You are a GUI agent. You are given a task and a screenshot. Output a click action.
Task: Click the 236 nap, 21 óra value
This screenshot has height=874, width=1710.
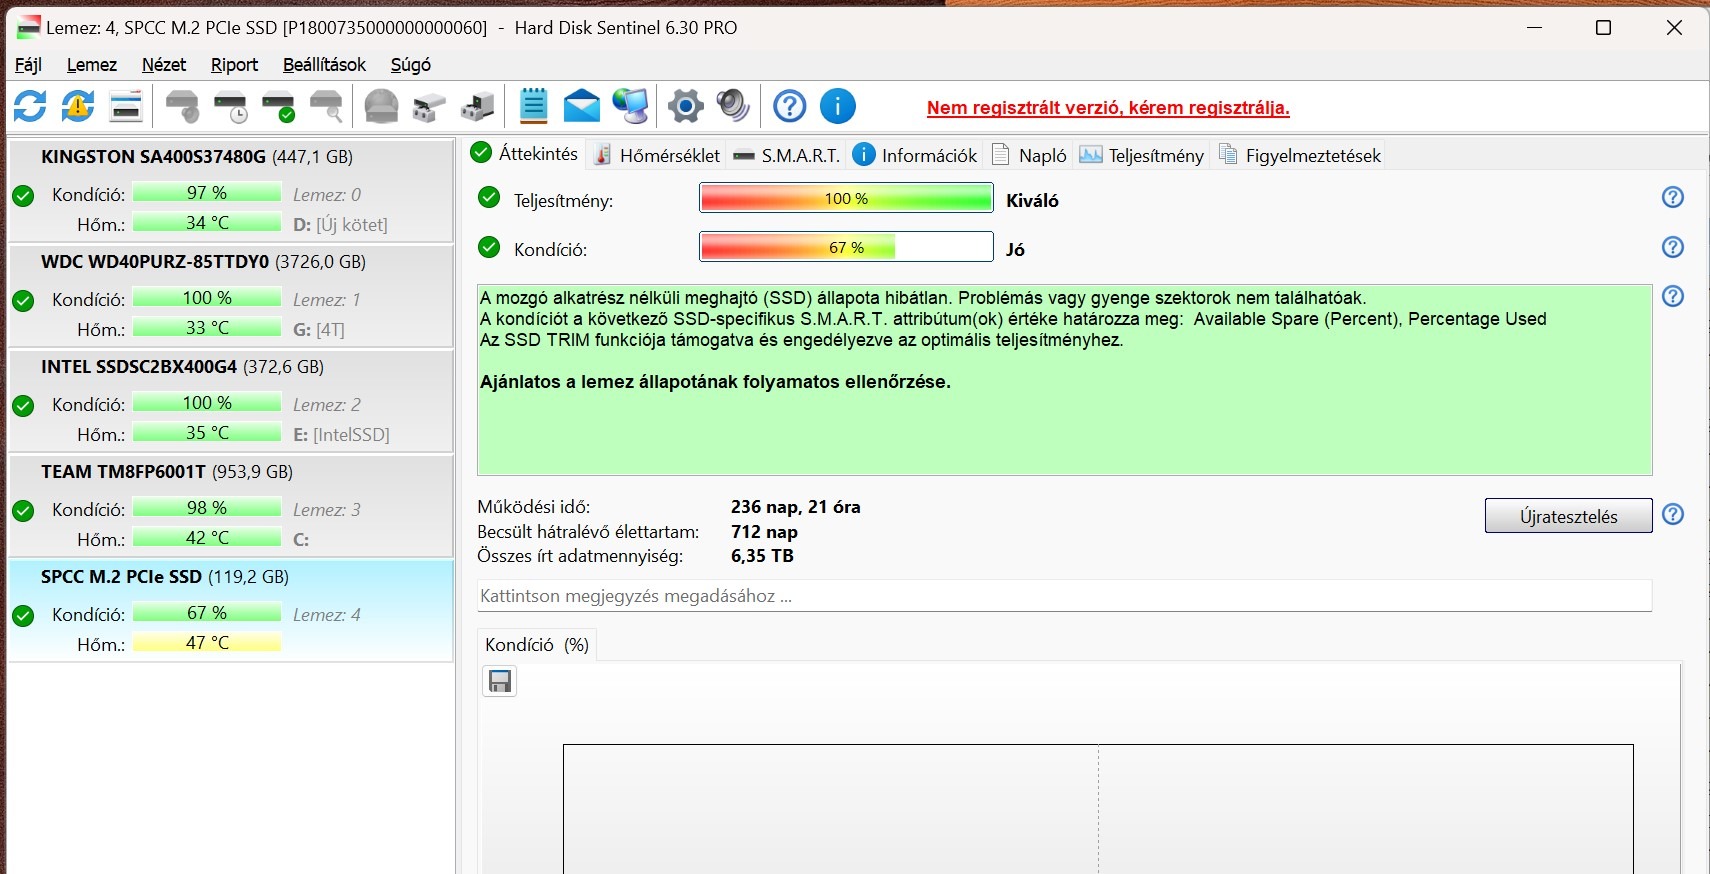[x=795, y=507]
